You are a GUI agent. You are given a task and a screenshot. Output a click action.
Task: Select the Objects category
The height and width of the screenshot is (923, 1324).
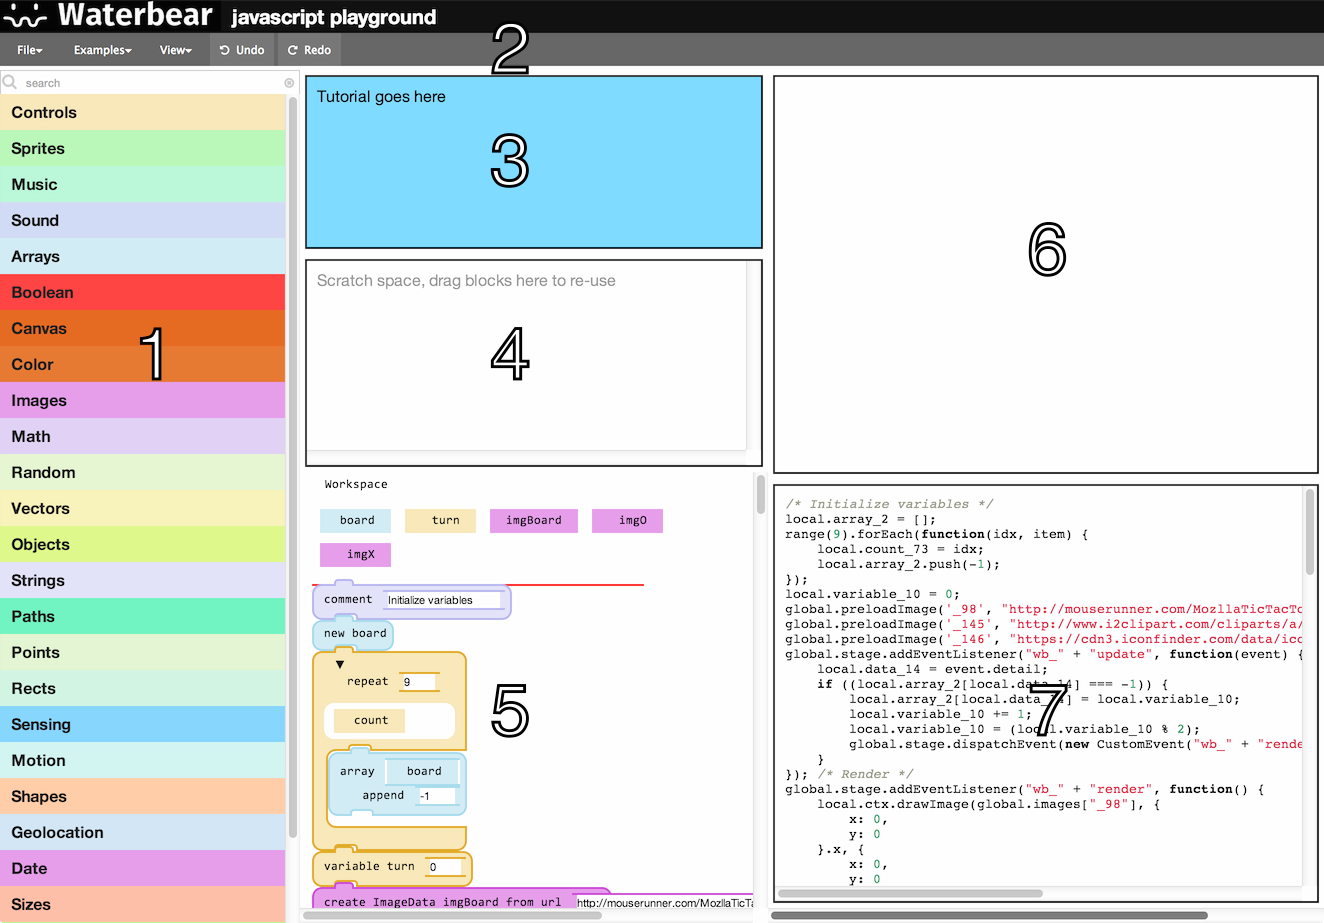pos(143,544)
